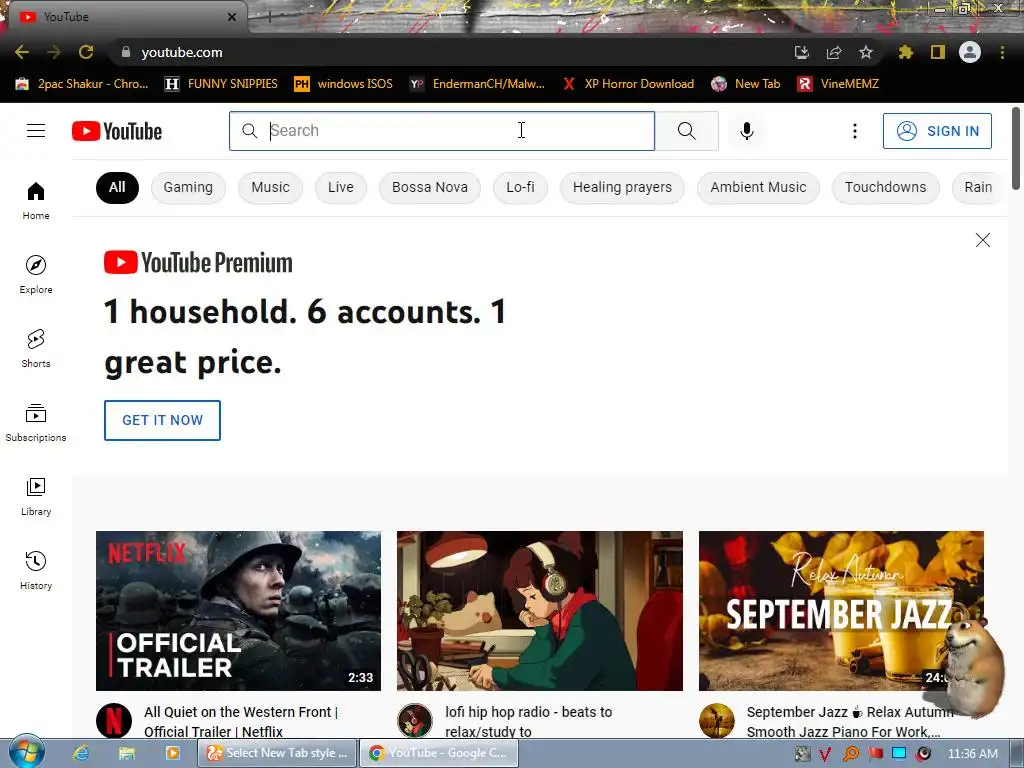Focus the YouTube search field
Viewport: 1024px width, 768px height.
(442, 131)
